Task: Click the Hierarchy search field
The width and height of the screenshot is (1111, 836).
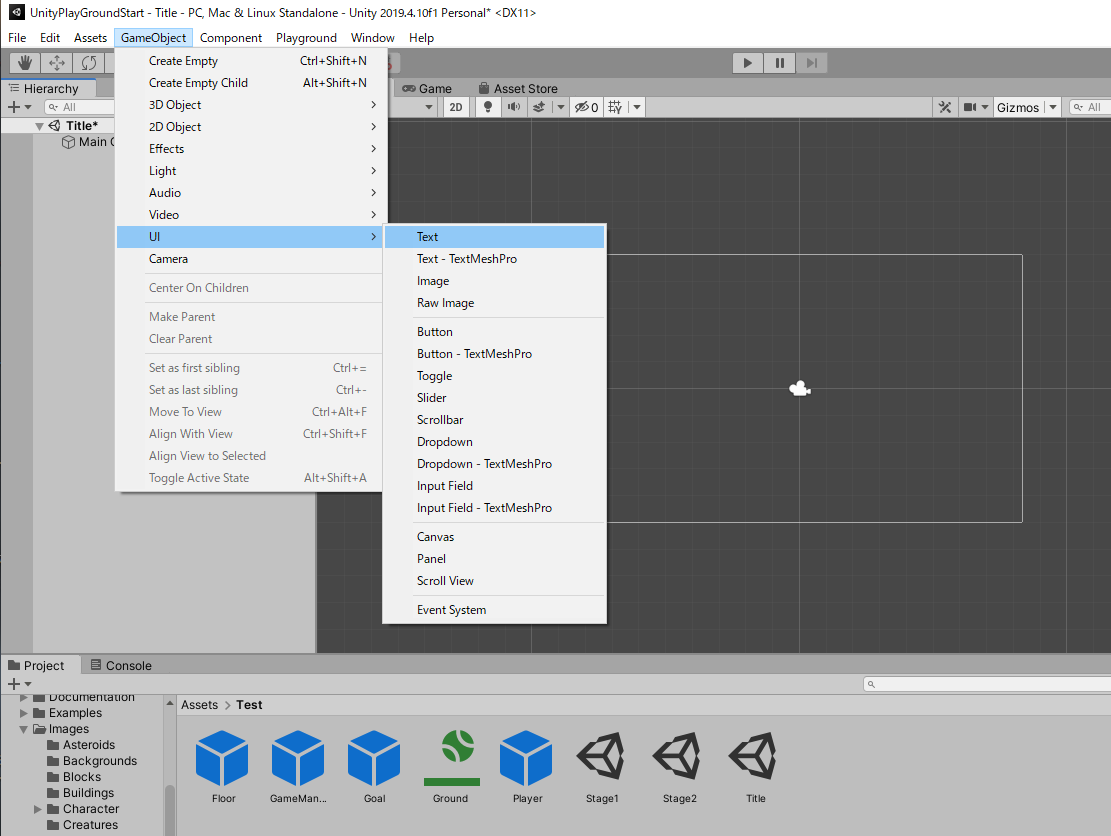Action: coord(79,107)
